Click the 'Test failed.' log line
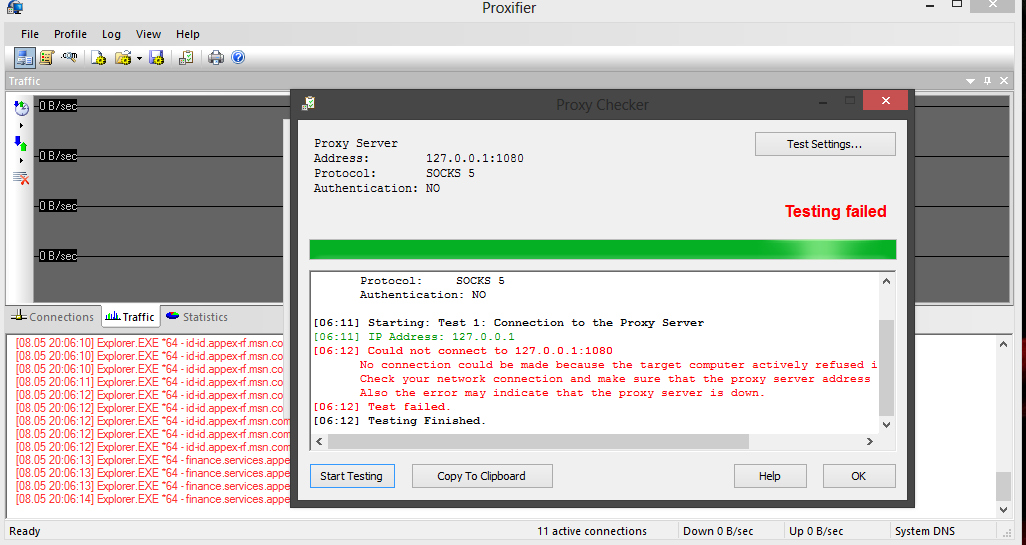This screenshot has width=1026, height=545. click(382, 407)
